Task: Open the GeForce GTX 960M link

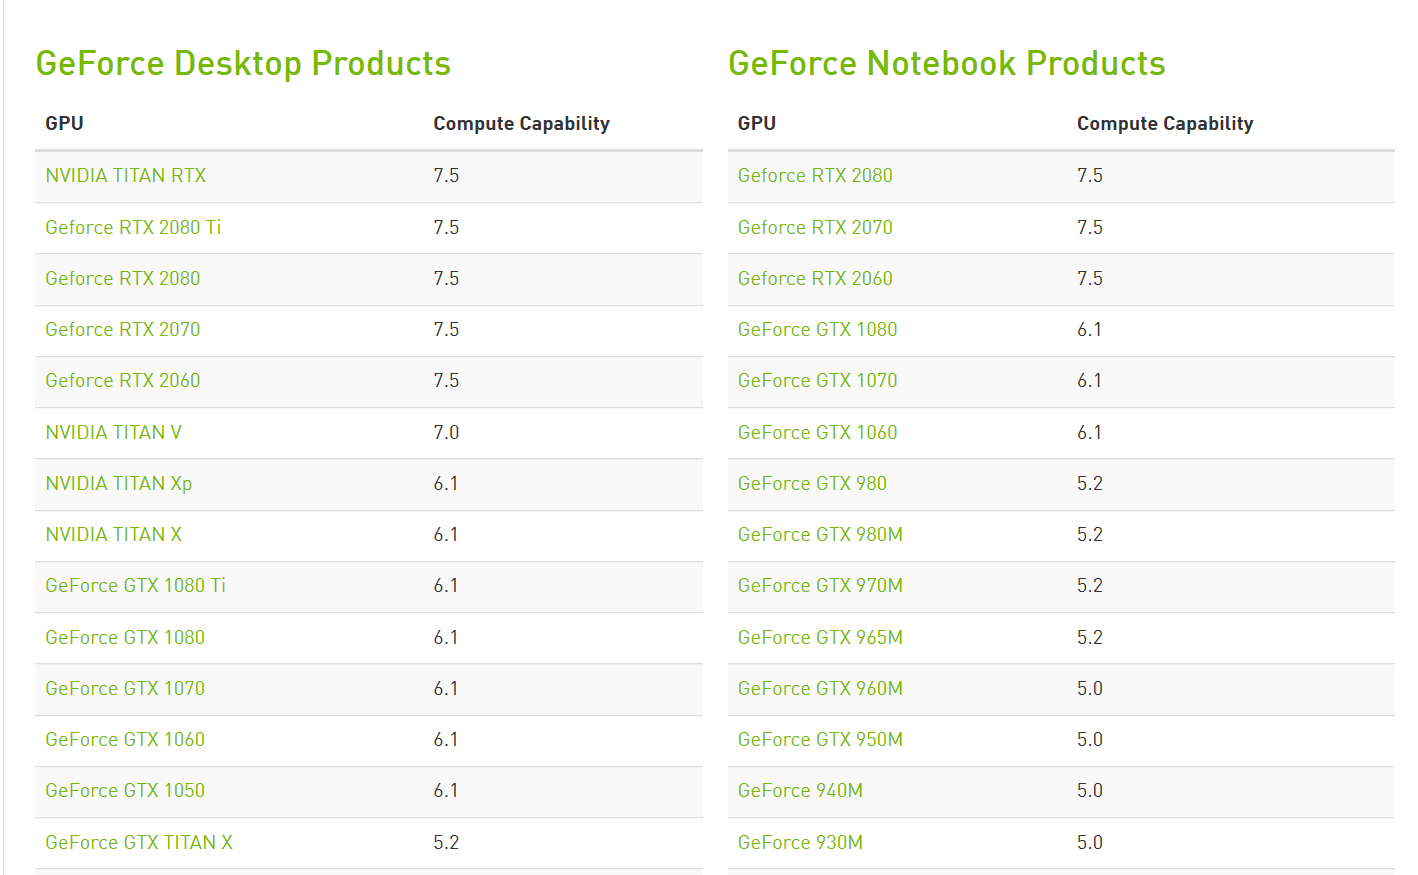Action: pos(820,689)
